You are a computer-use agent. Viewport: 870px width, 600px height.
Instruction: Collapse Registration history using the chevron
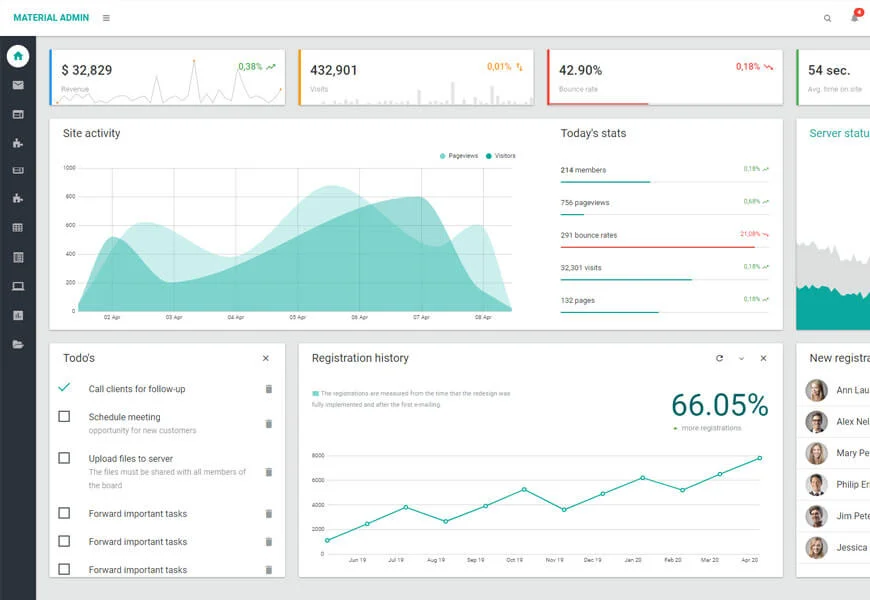(x=741, y=358)
